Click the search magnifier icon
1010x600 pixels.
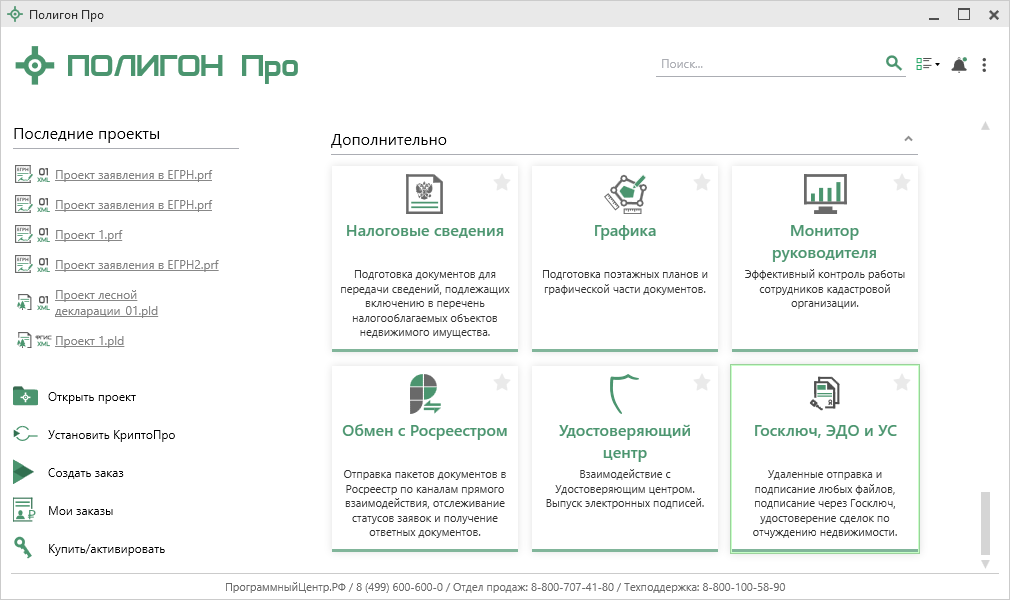894,64
